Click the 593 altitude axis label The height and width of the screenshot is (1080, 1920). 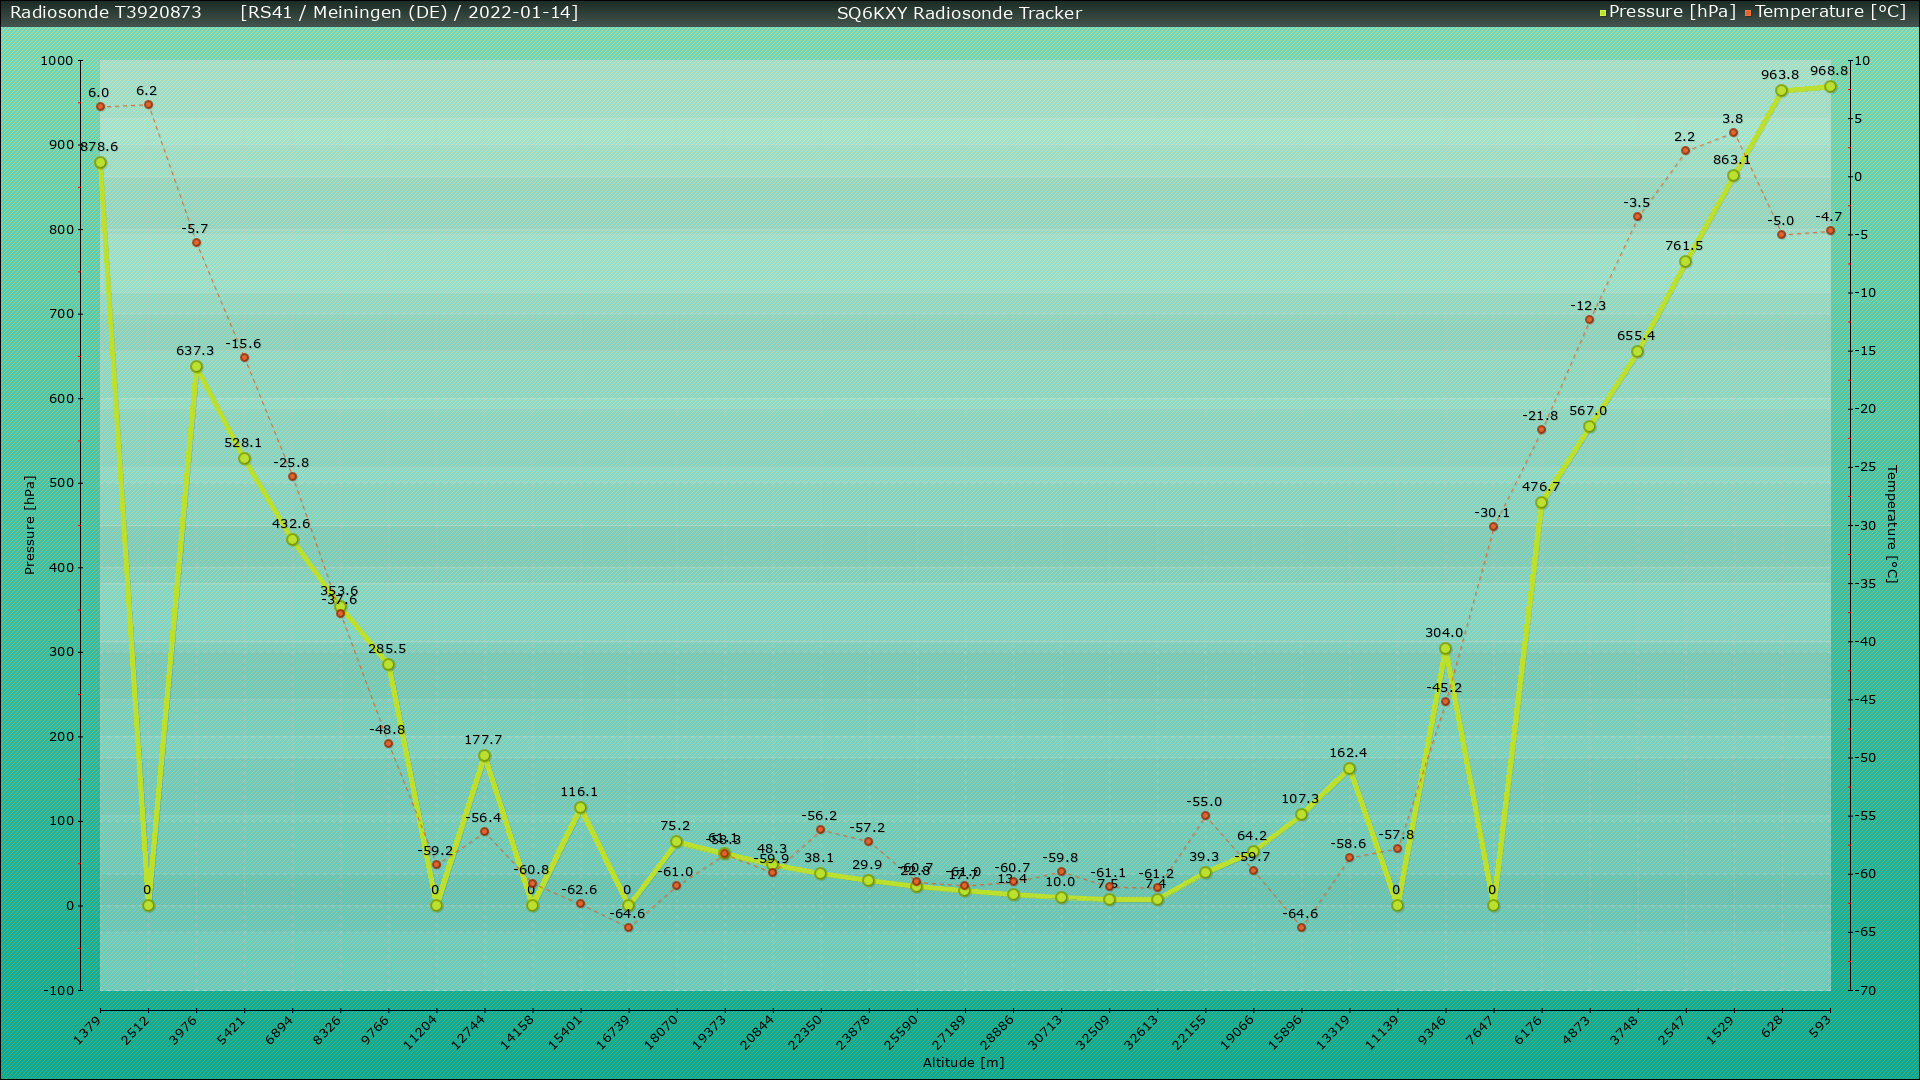pos(1821,1025)
